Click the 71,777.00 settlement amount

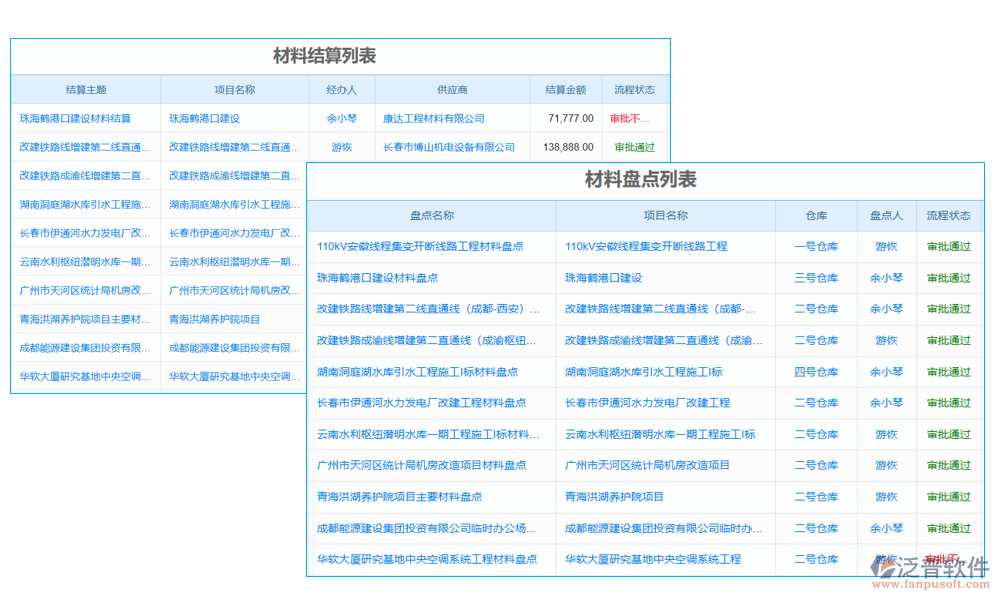click(570, 118)
